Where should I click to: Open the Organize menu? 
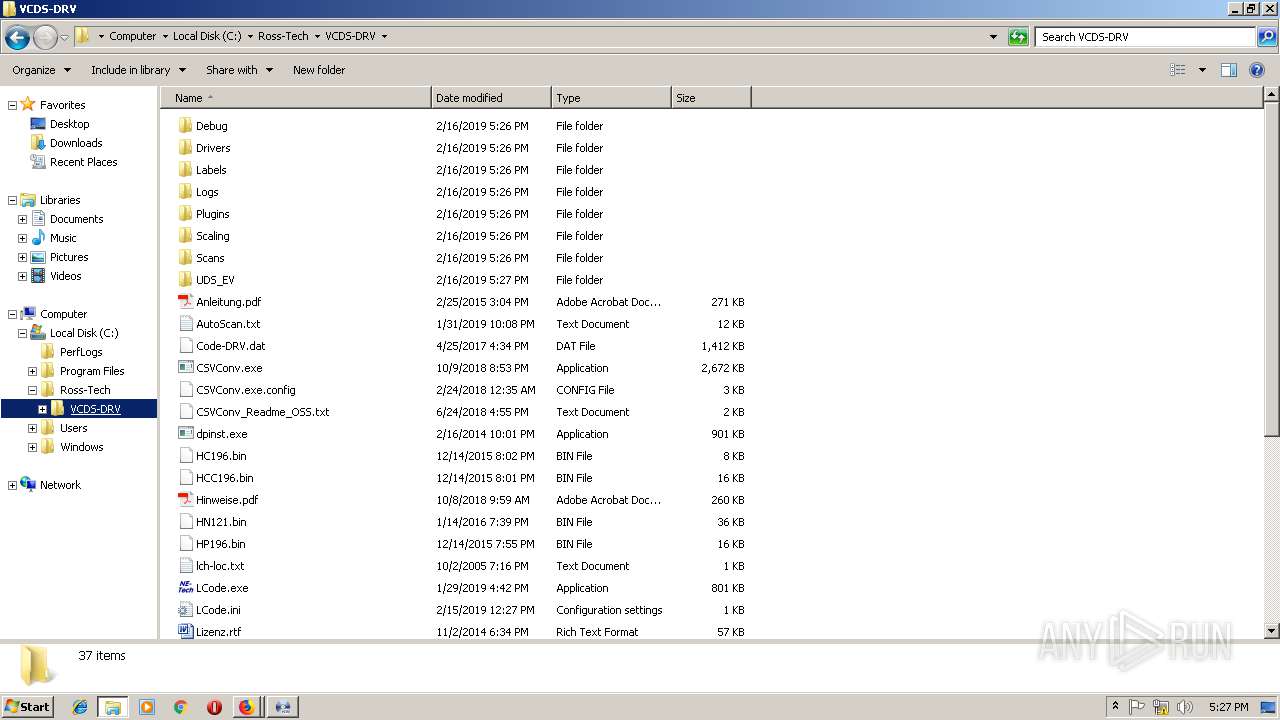click(41, 70)
